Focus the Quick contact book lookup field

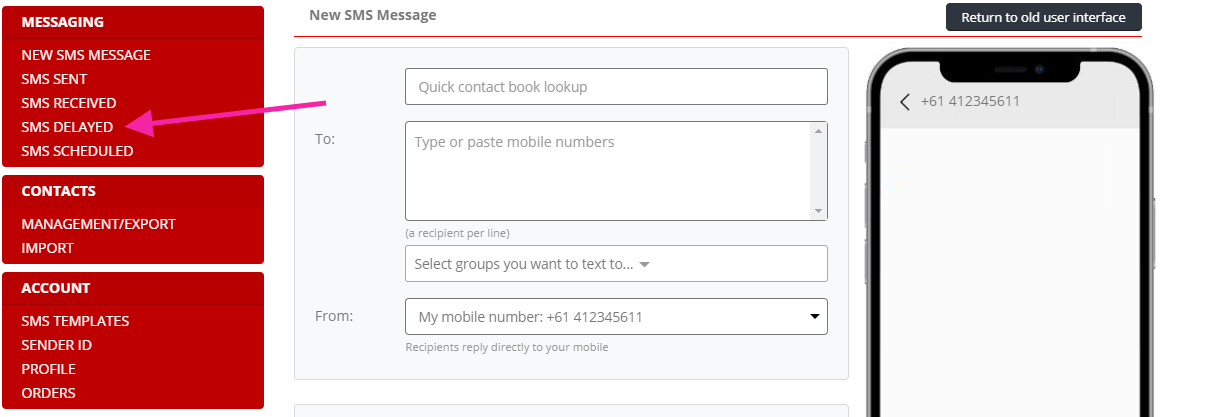[x=616, y=86]
